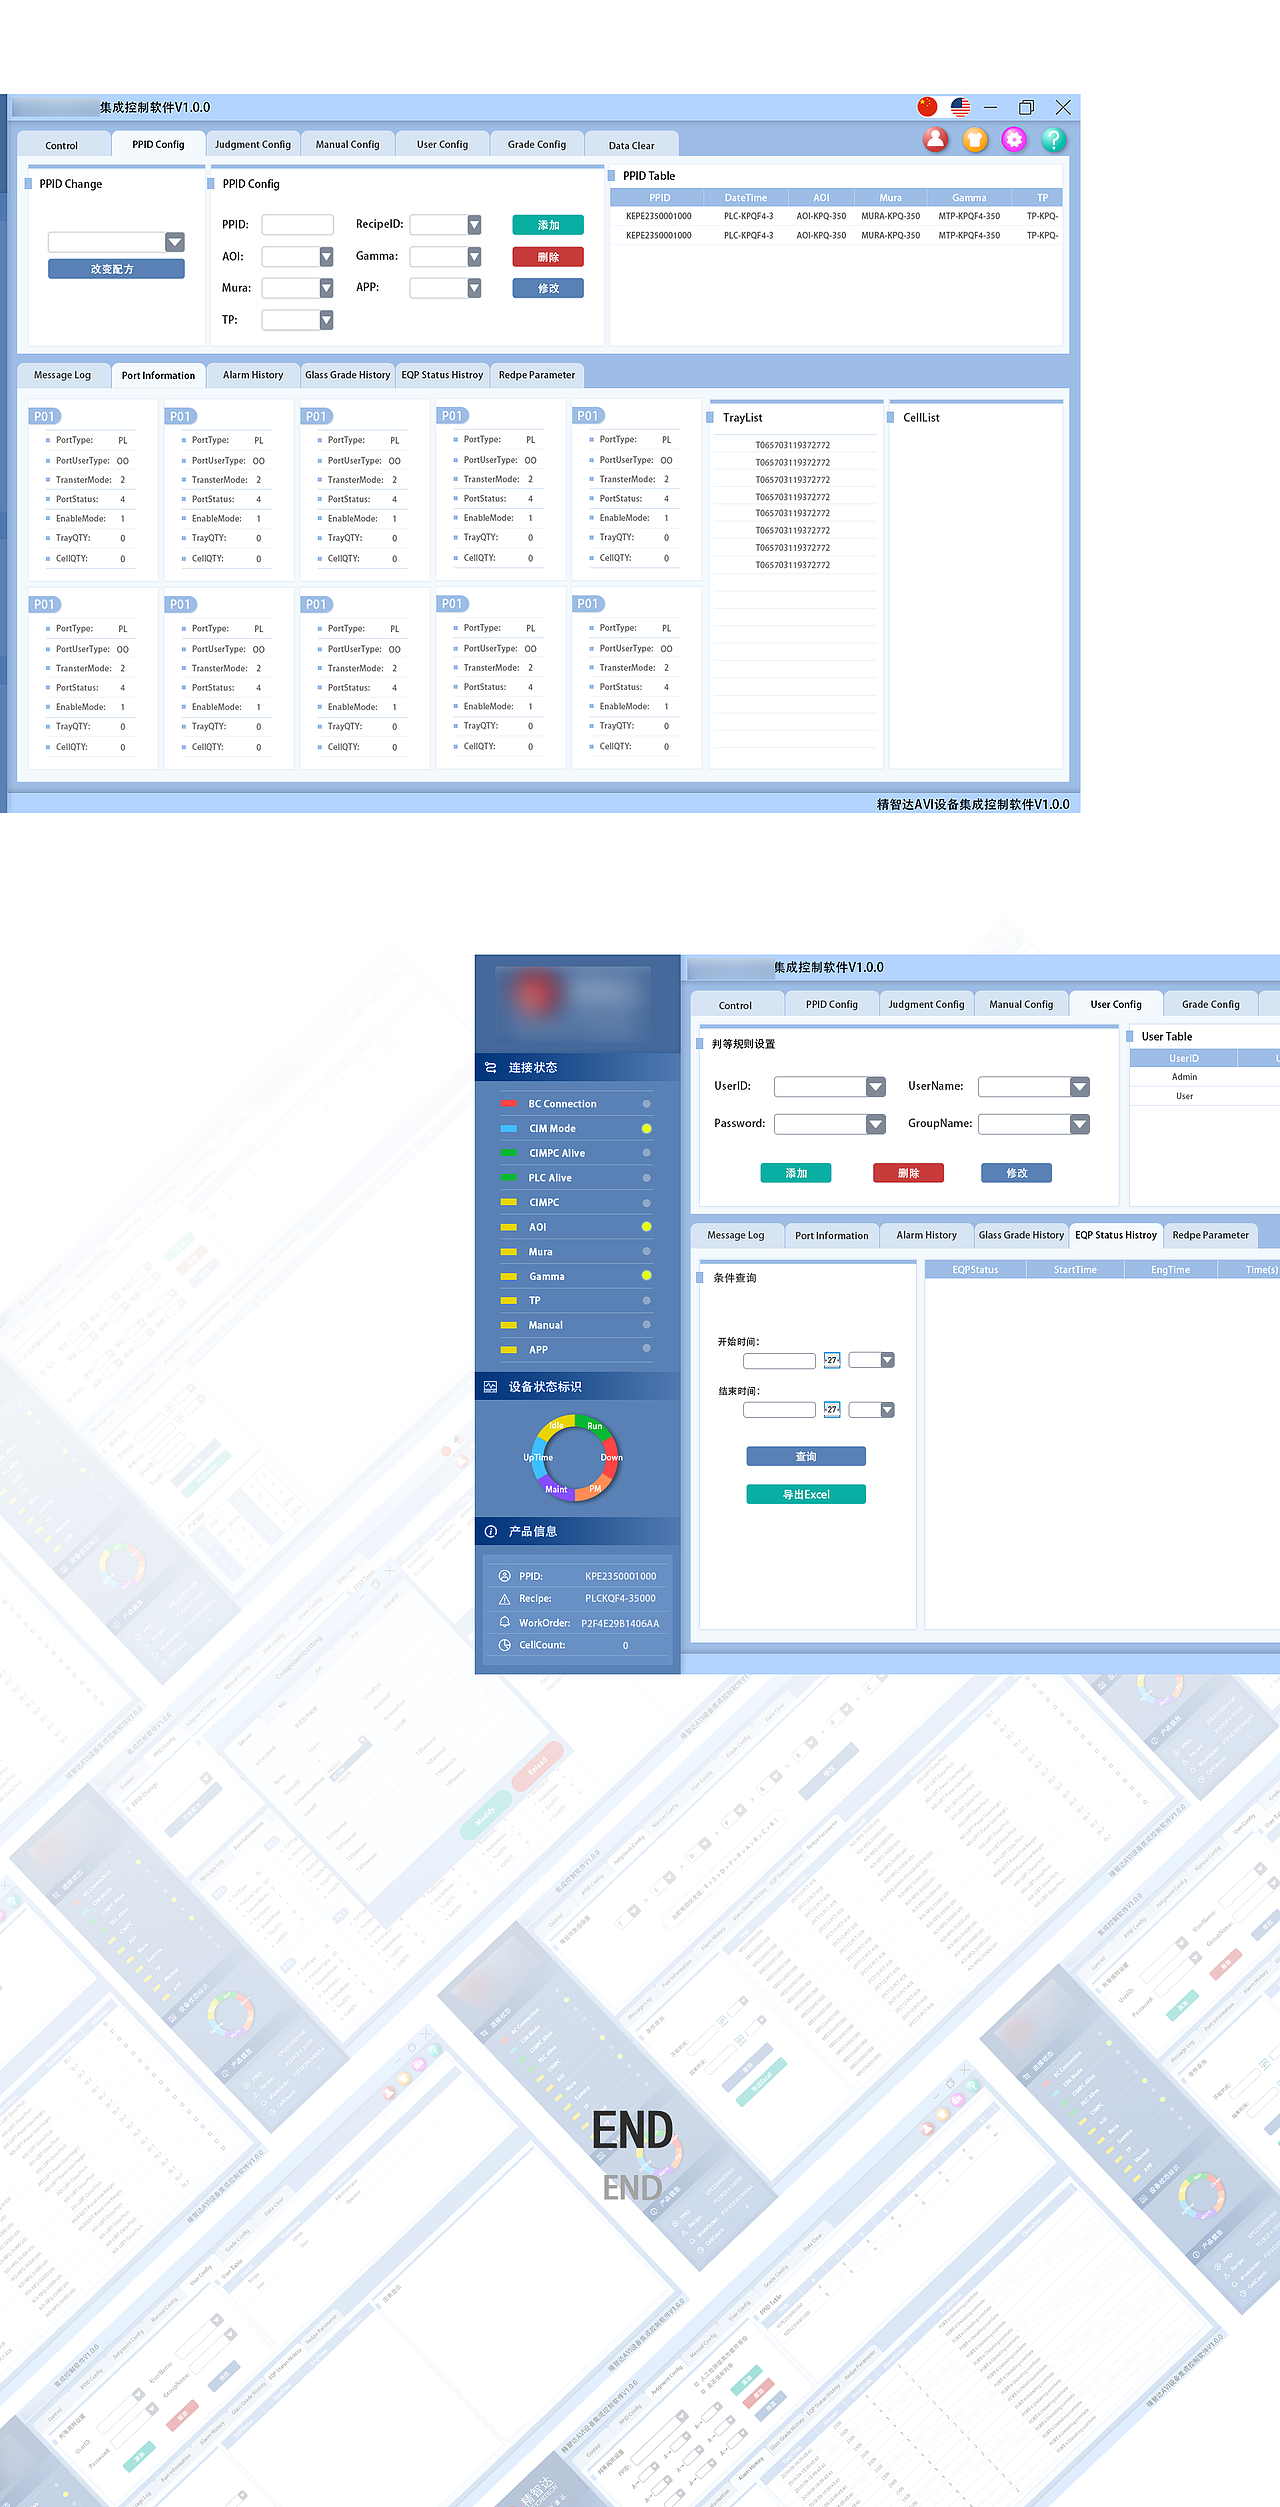
Task: Click the Maint segment of the status ring
Action: (556, 1490)
